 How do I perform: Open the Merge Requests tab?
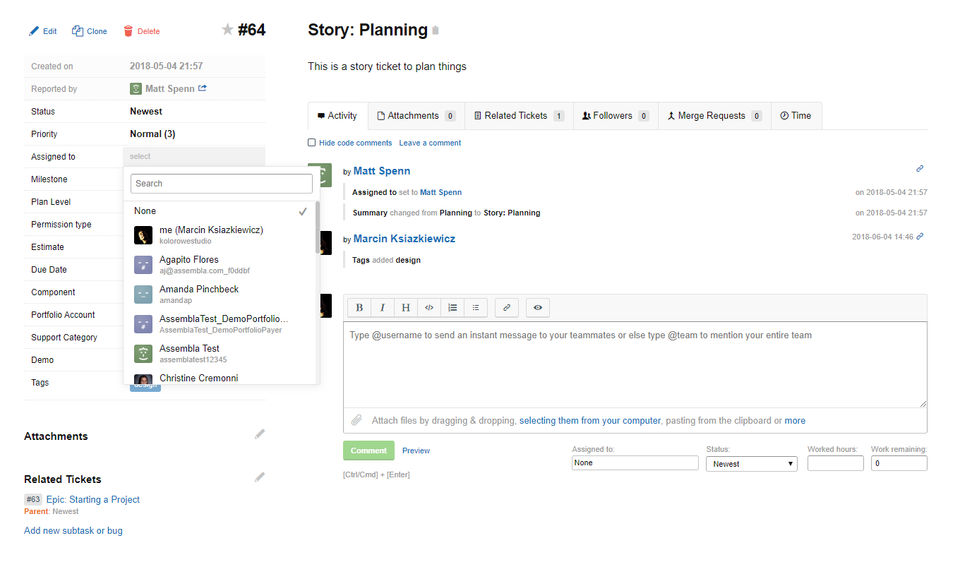click(714, 116)
